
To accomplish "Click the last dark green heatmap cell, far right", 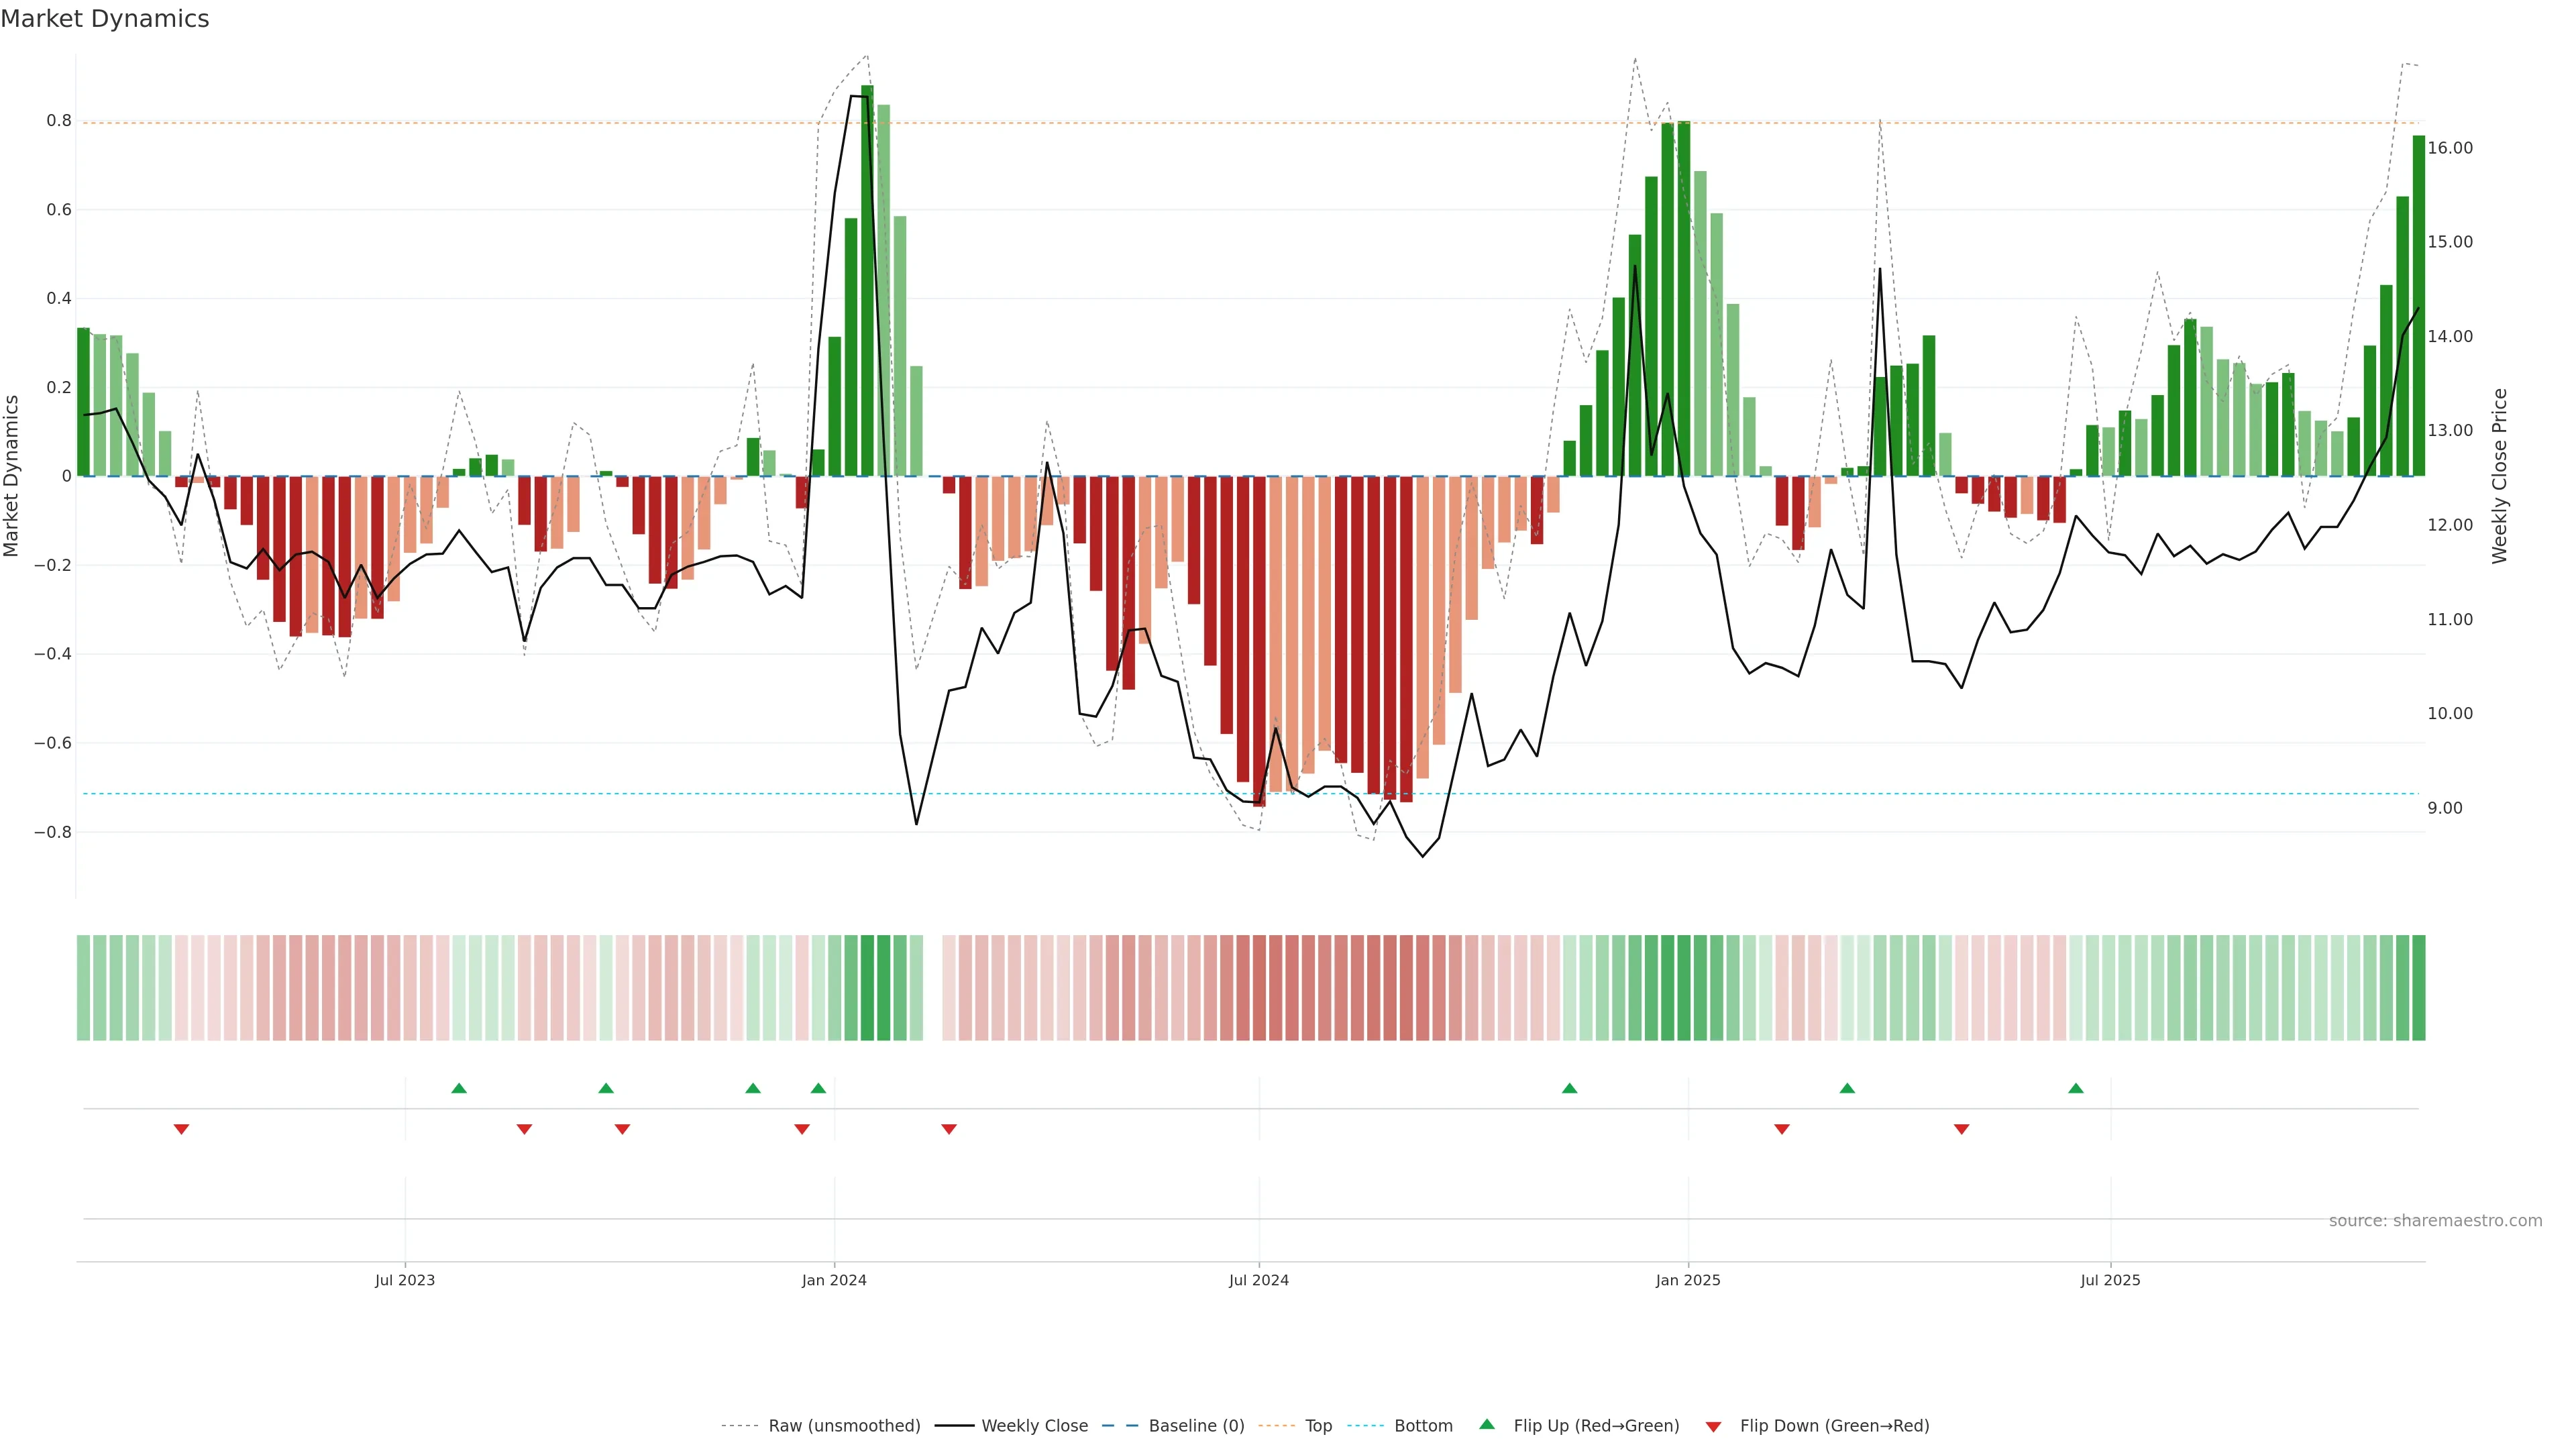I will 2418,987.
